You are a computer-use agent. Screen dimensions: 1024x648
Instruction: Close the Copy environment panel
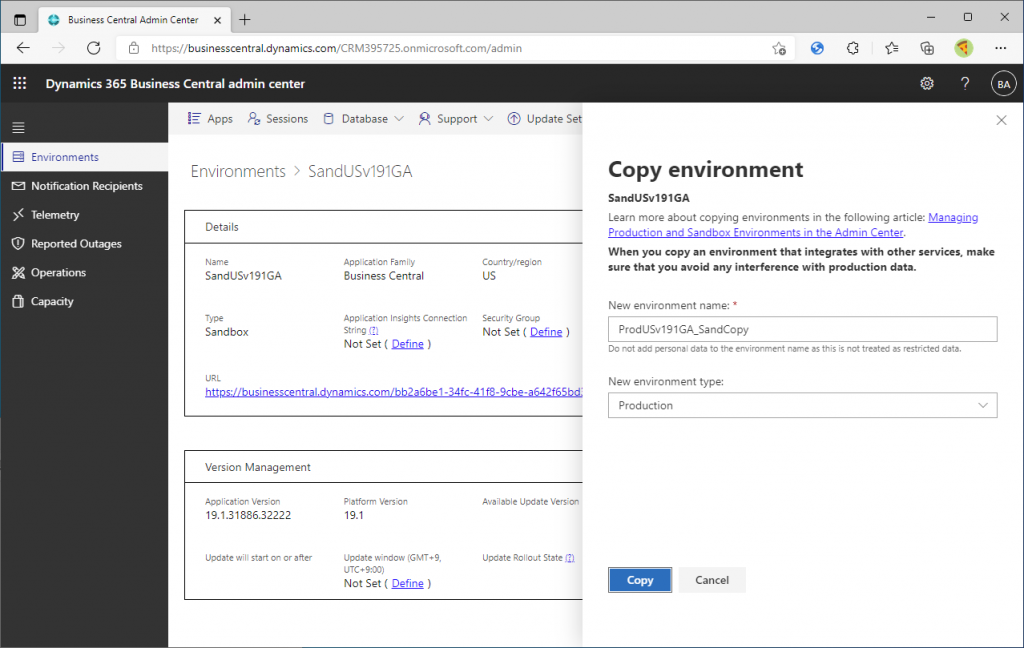click(1001, 120)
